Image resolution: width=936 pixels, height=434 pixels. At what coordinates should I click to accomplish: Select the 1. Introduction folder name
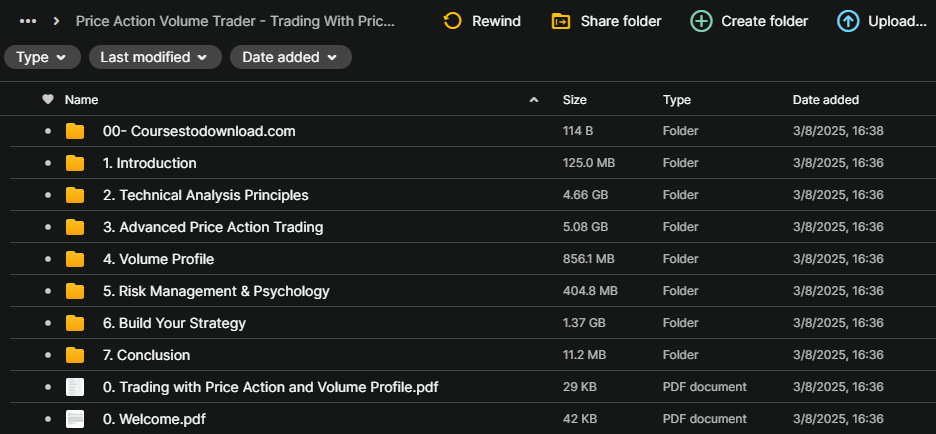tap(149, 163)
